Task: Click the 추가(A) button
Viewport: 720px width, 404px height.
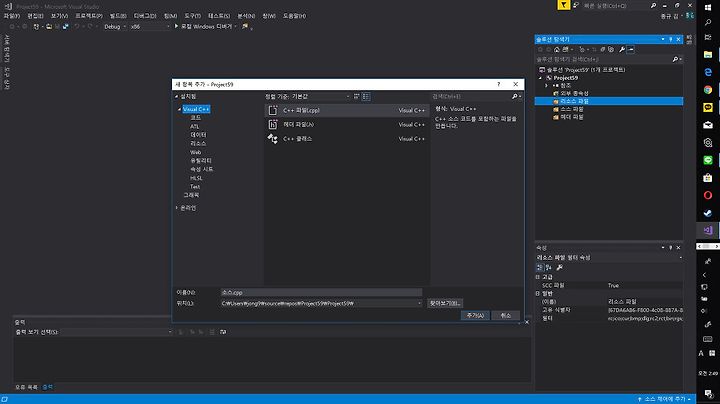Action: (475, 315)
